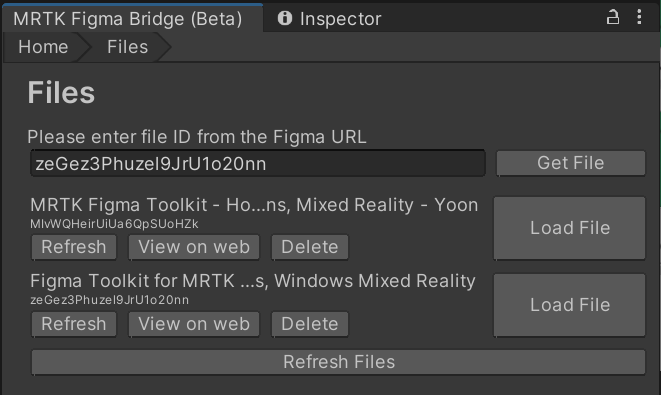Open the three-dot panel options menu
Screen dimensions: 661x395
(x=639, y=17)
